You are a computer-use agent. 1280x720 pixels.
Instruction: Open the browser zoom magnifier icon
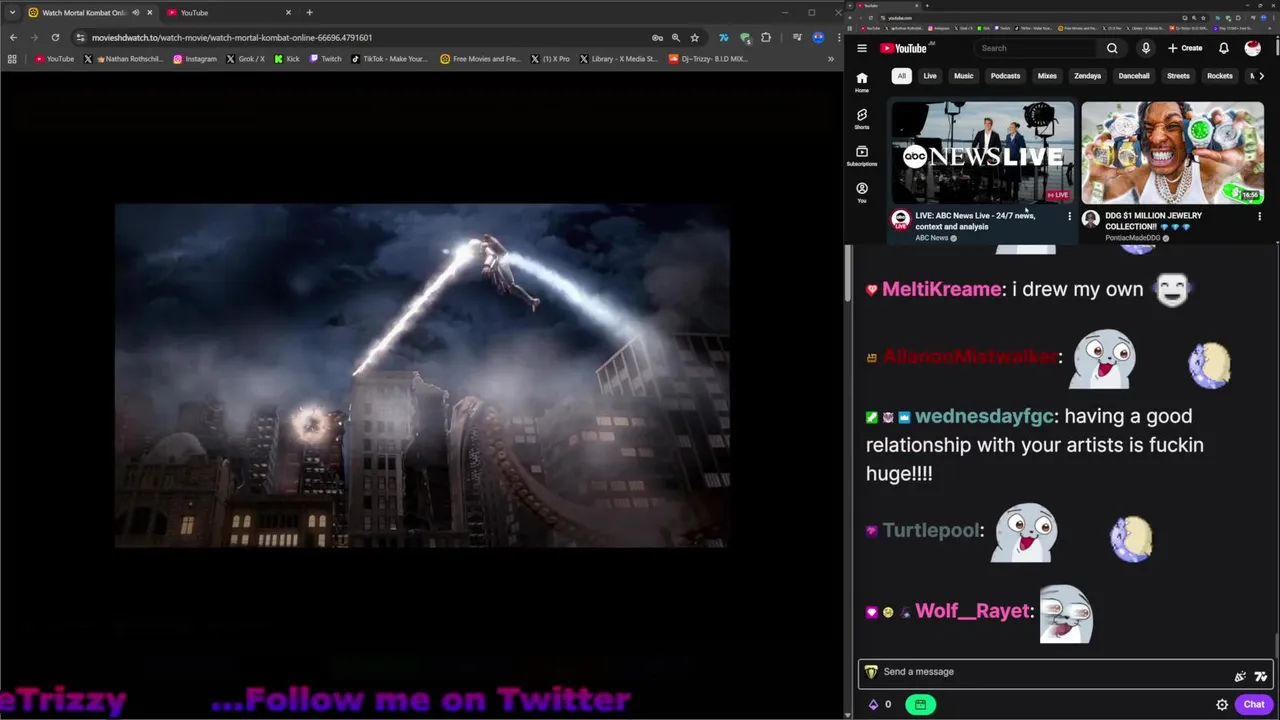tap(675, 37)
